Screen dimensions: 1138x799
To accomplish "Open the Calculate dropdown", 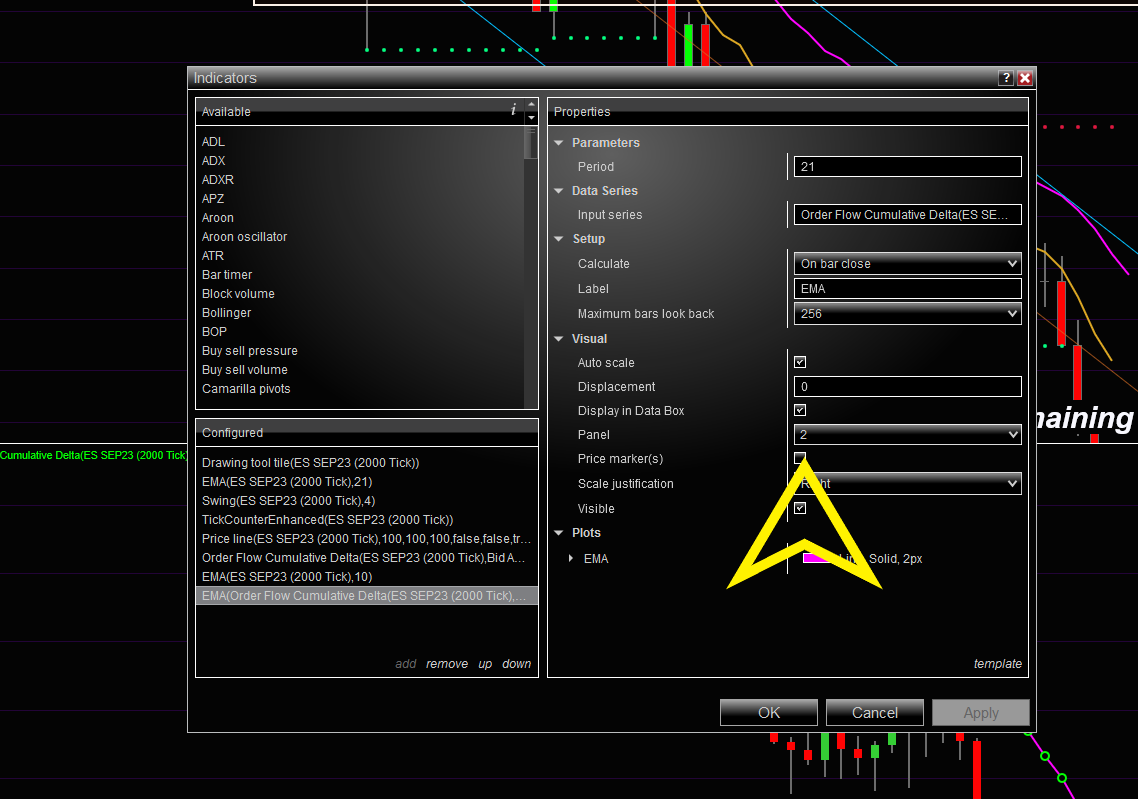I will tap(907, 263).
